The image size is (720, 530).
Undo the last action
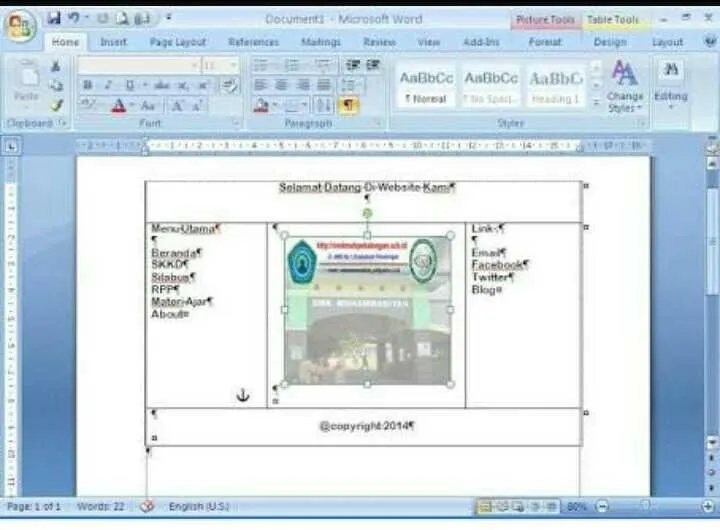click(73, 18)
